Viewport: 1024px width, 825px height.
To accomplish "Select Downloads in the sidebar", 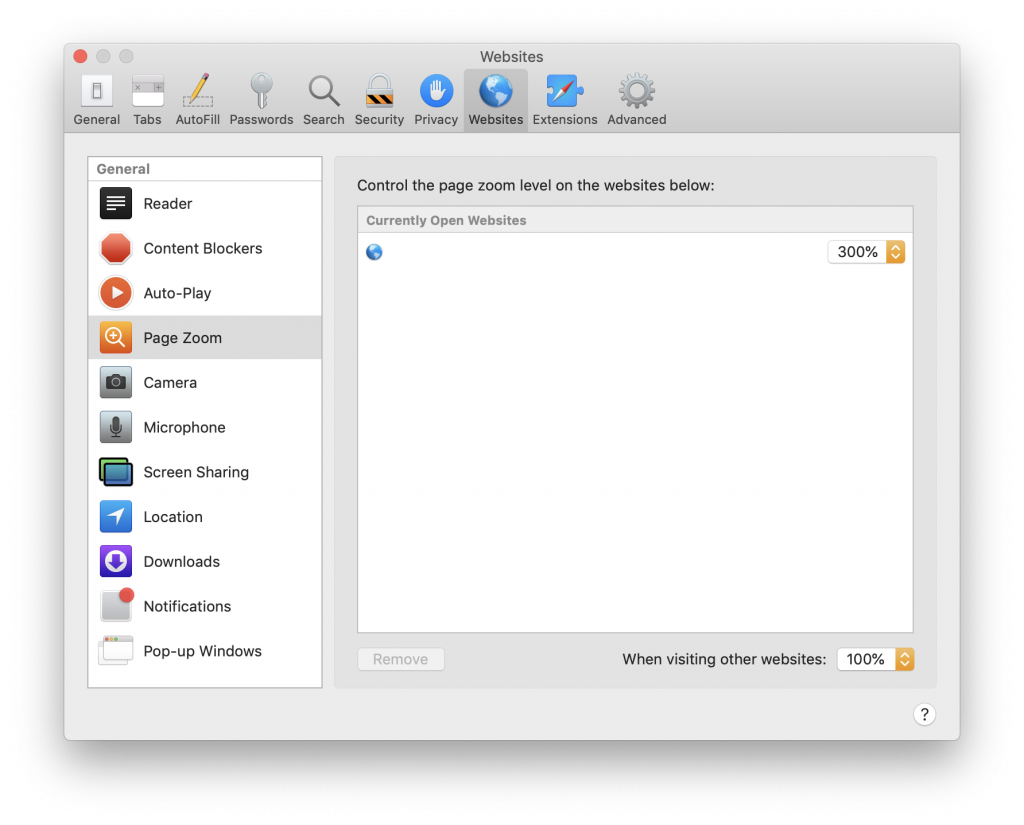I will [x=205, y=562].
